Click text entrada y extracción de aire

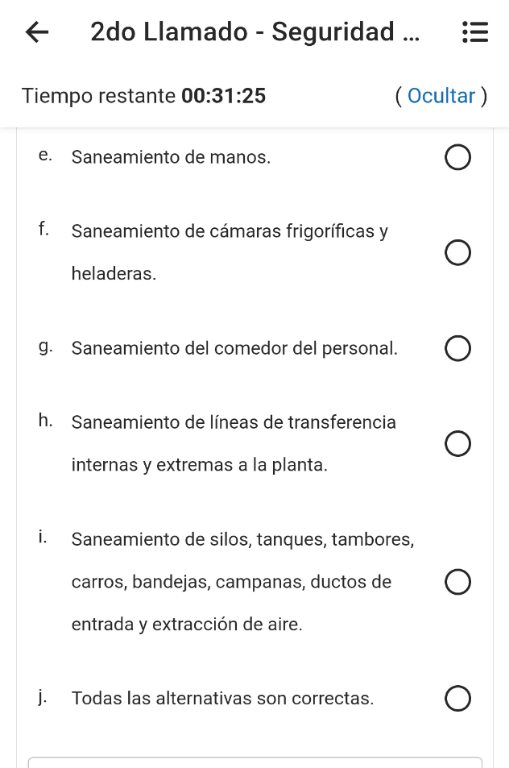coord(187,624)
